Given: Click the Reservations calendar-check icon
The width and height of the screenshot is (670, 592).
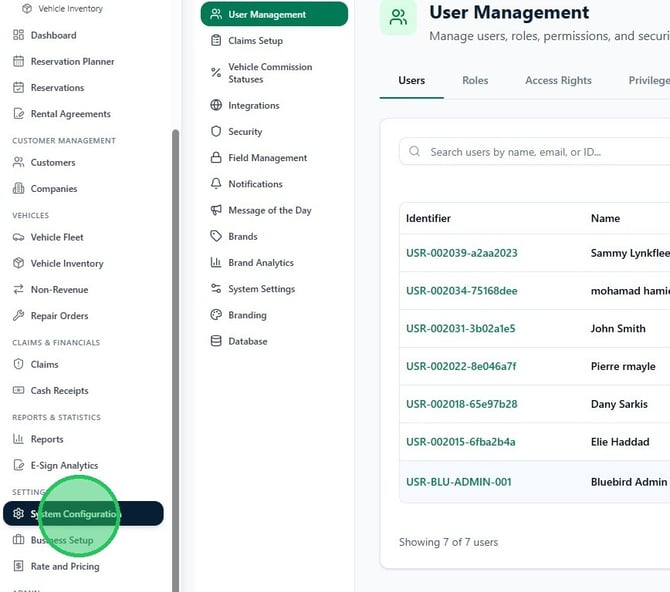Looking at the screenshot, I should [x=18, y=87].
